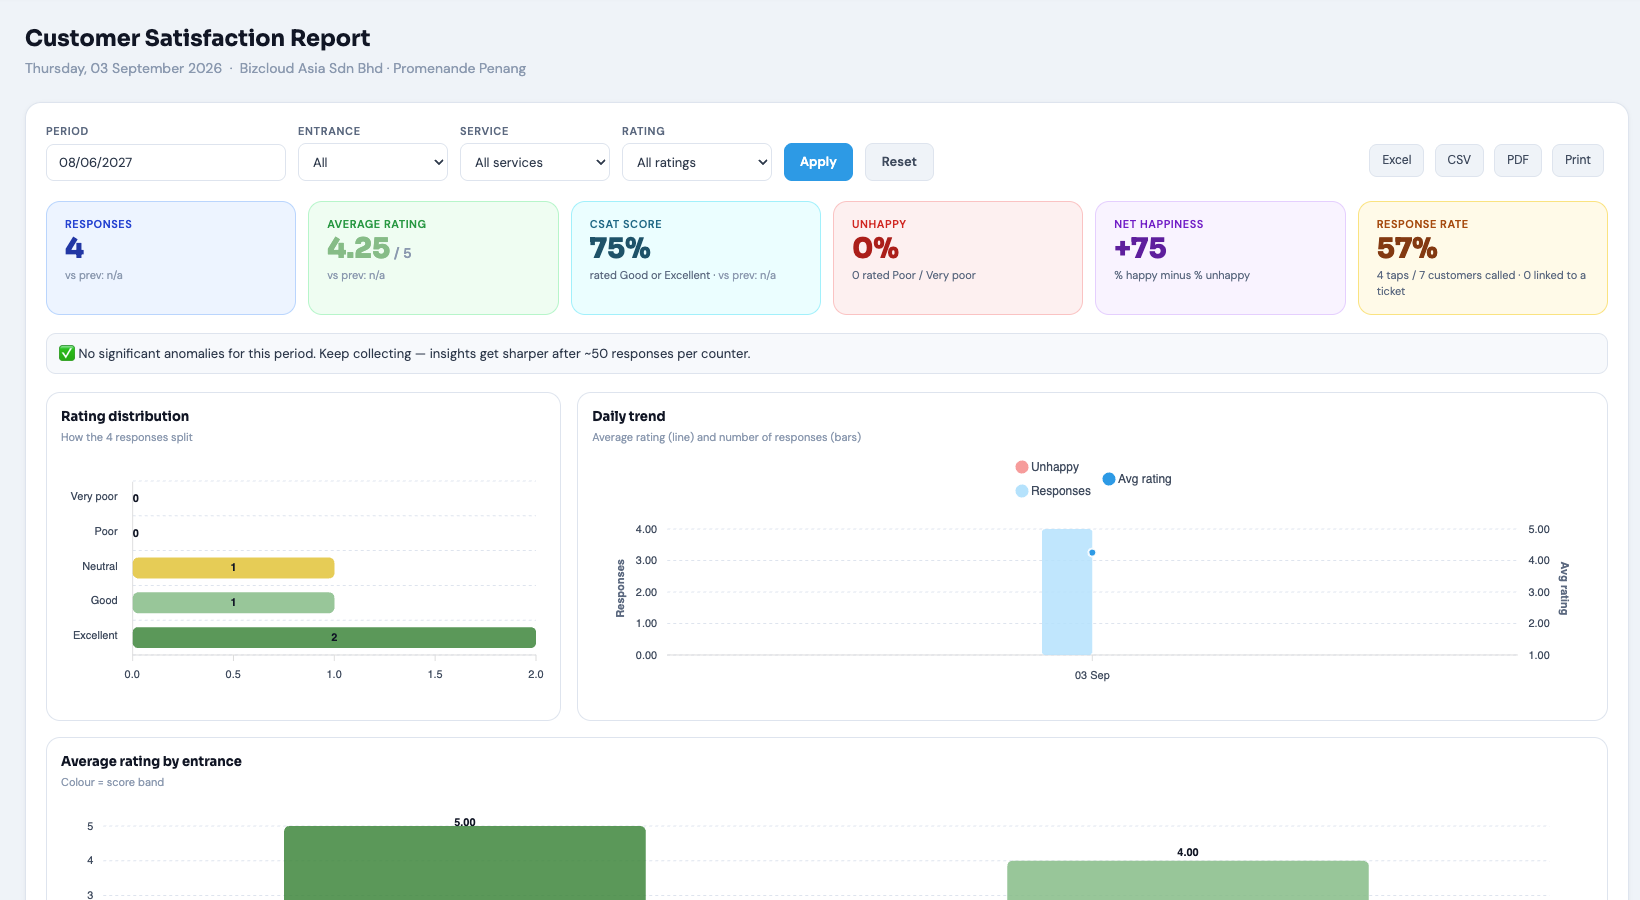This screenshot has height=900, width=1640.
Task: Select the CSAT Score card
Action: click(696, 258)
